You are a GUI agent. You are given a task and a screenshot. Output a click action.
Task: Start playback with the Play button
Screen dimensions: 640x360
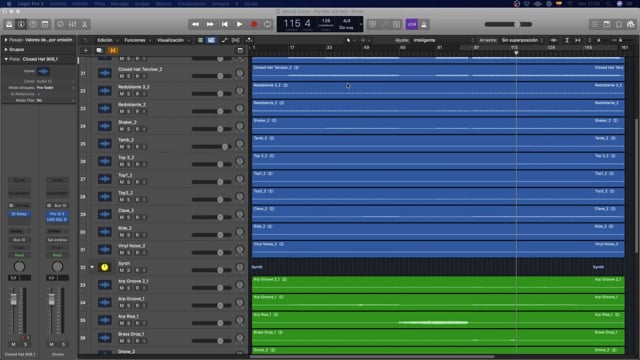[239, 24]
